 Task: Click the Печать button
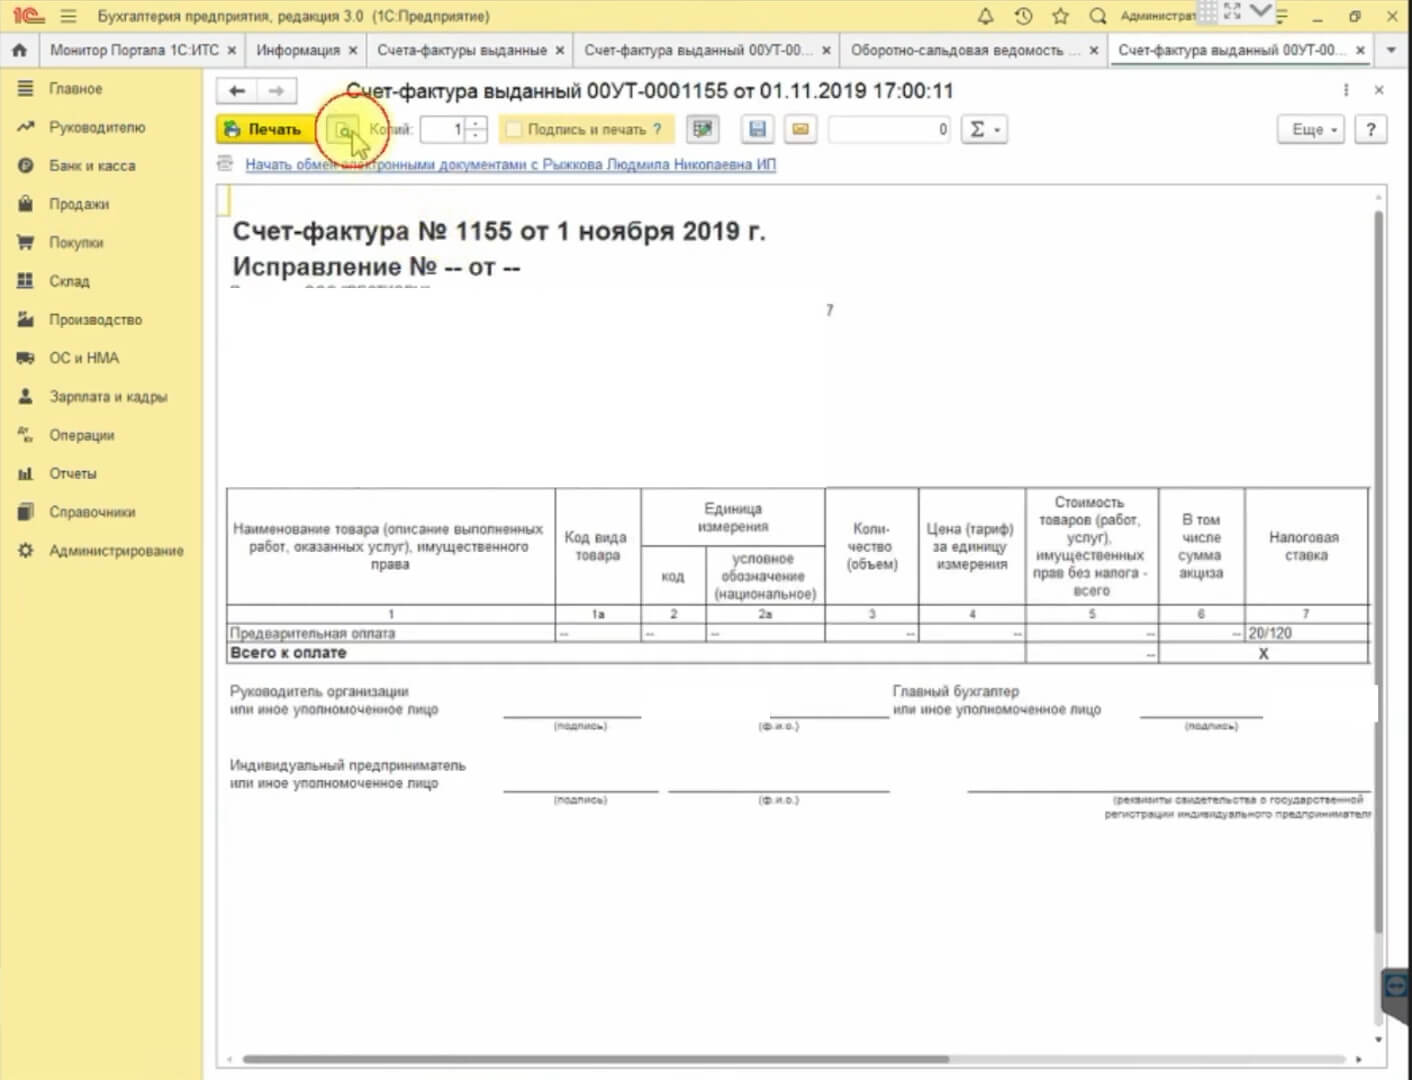tap(264, 129)
